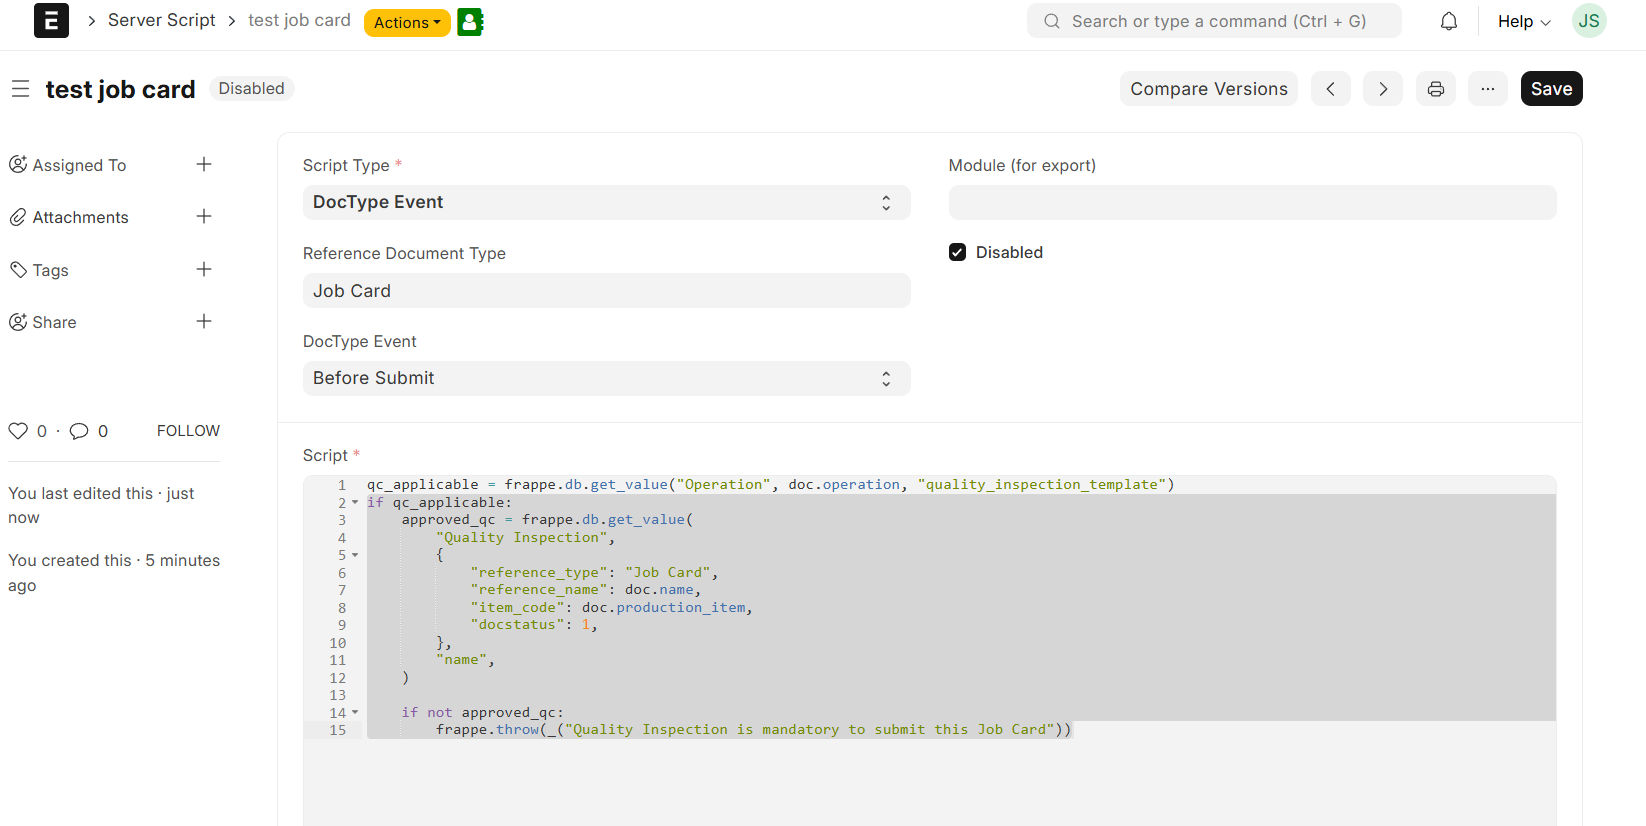Open the three-dot more options menu
1646x826 pixels.
[x=1488, y=89]
